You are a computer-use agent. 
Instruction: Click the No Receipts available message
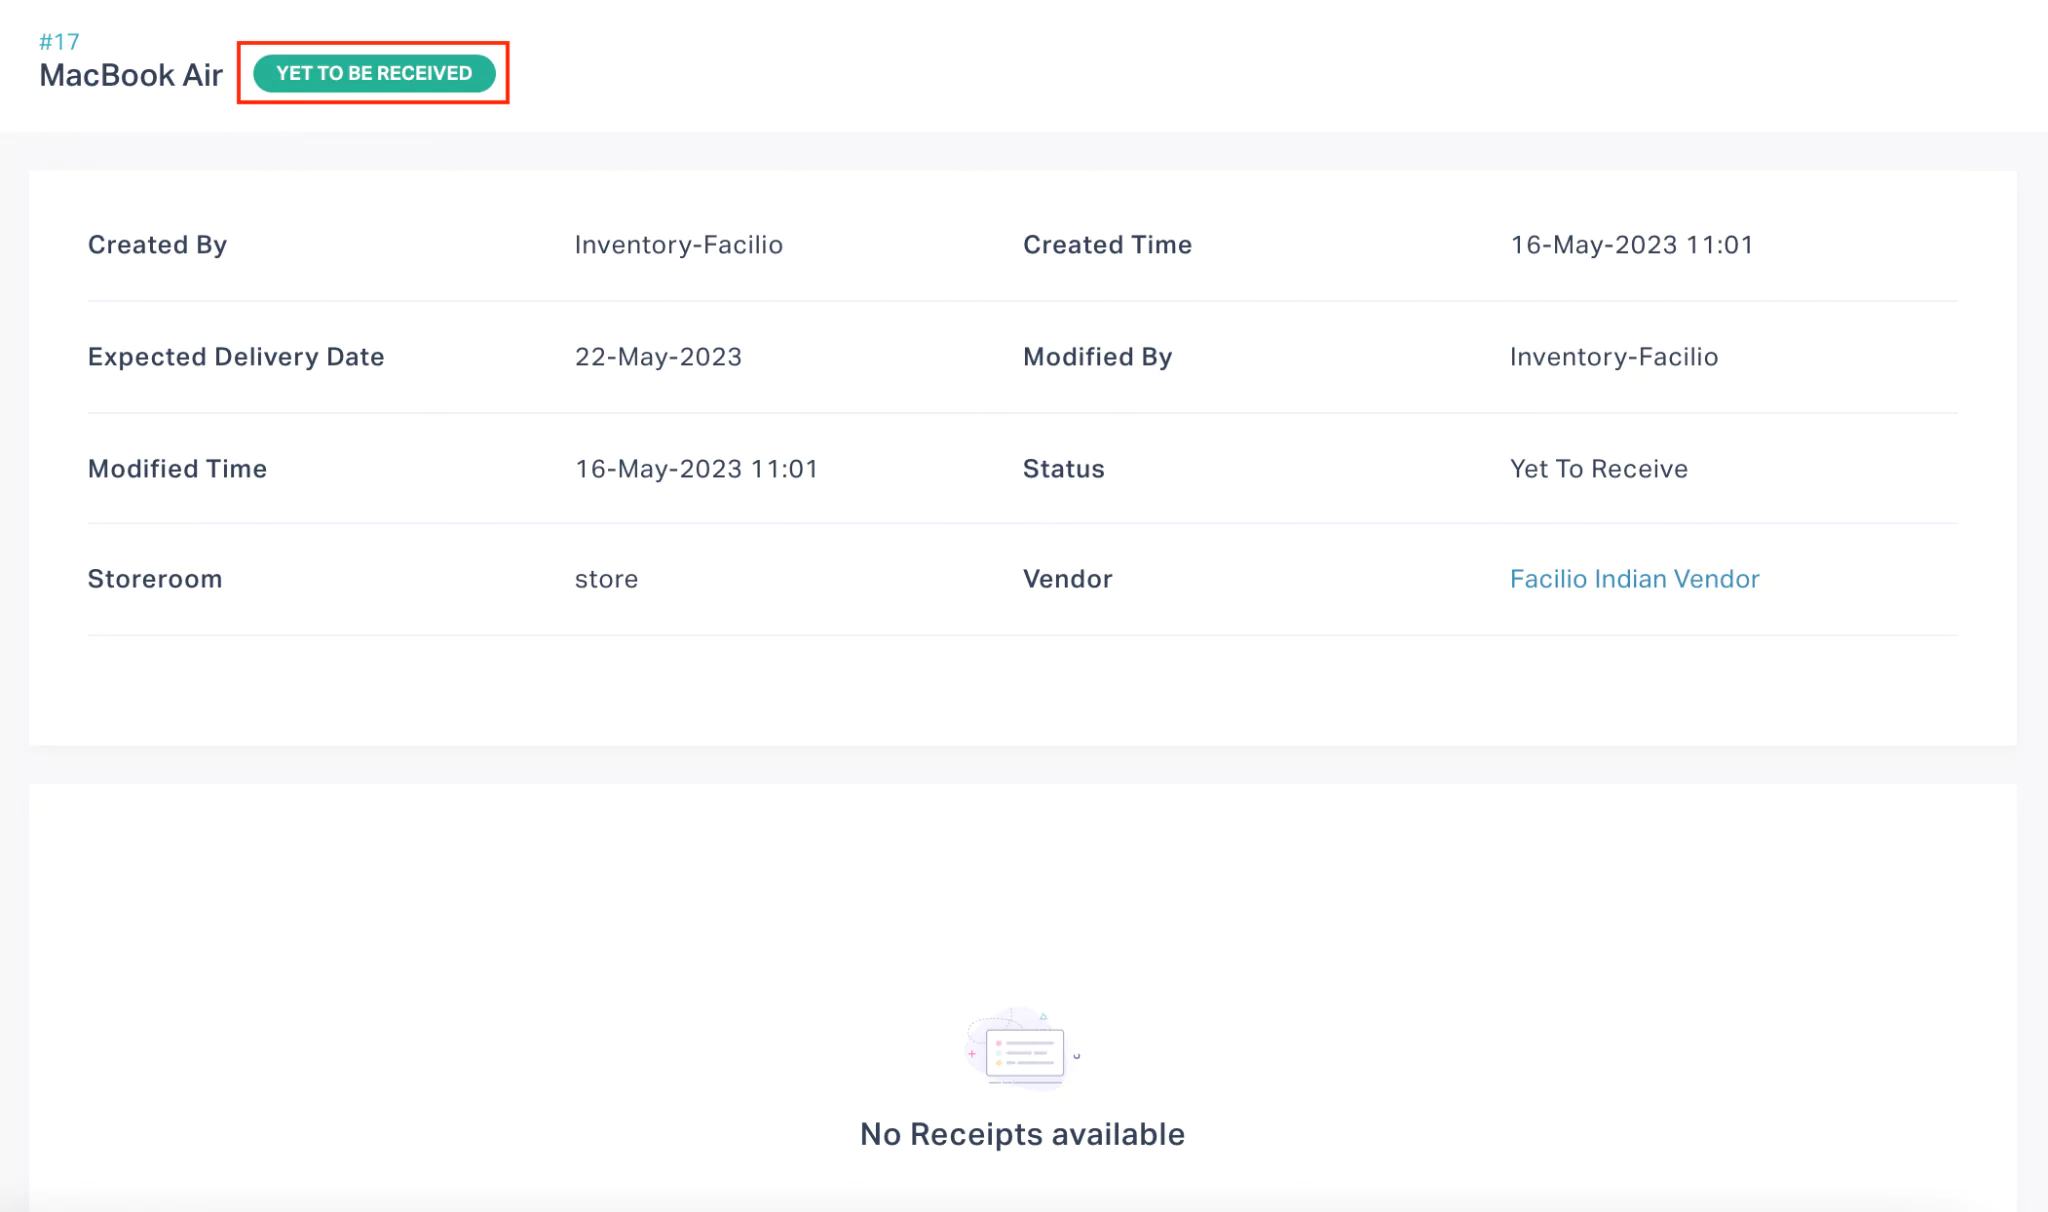(x=1022, y=1134)
